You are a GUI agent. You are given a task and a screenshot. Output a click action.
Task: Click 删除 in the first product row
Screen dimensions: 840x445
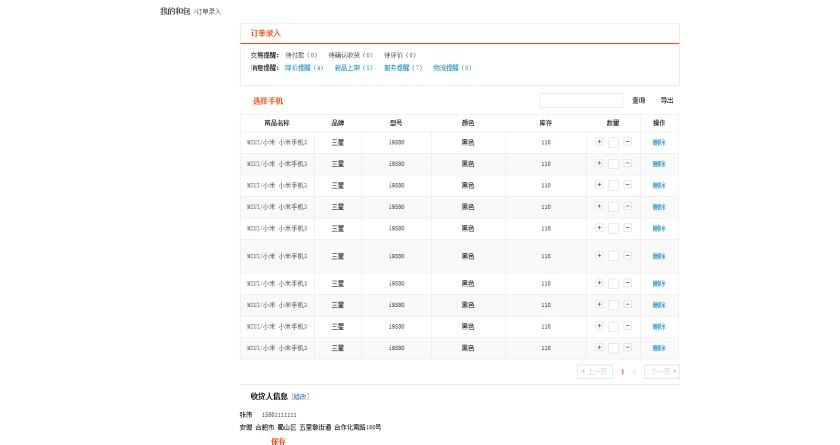point(659,142)
